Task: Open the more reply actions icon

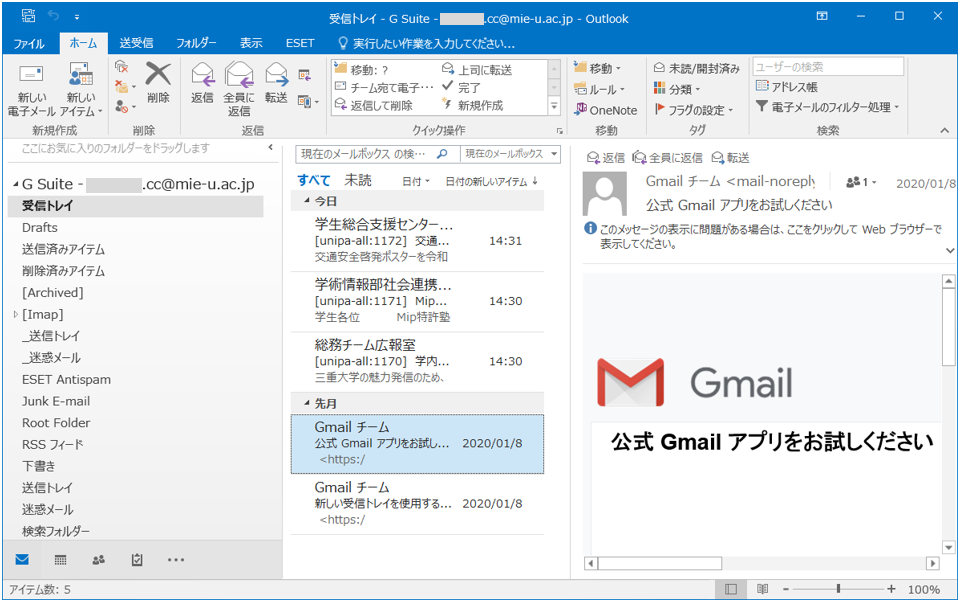Action: [308, 101]
